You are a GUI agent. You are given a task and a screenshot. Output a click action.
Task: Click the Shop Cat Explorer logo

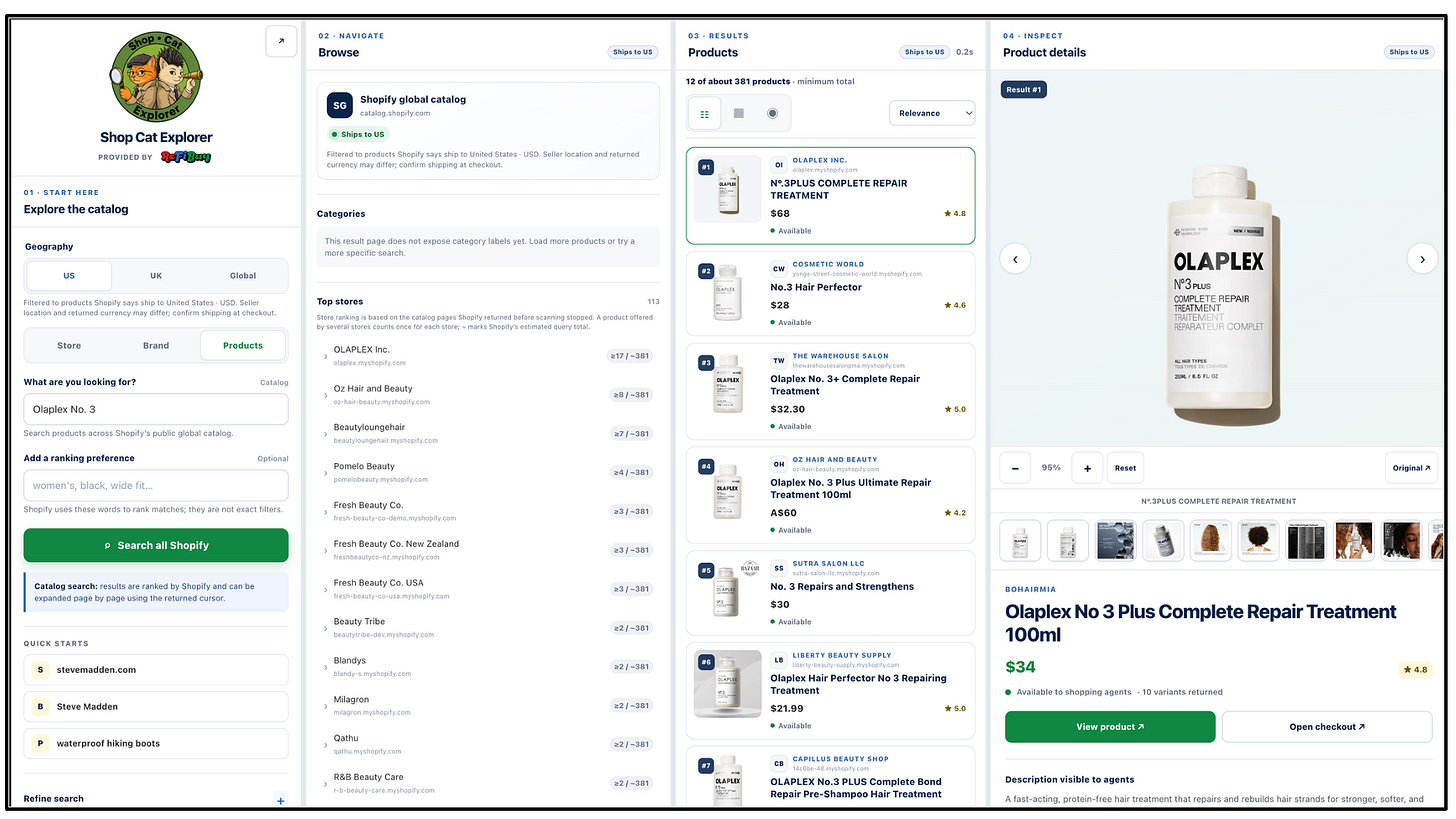(x=156, y=77)
